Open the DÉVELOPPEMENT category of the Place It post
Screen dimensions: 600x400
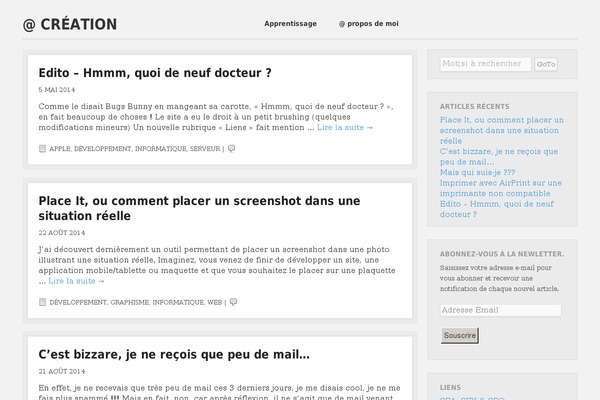point(78,302)
